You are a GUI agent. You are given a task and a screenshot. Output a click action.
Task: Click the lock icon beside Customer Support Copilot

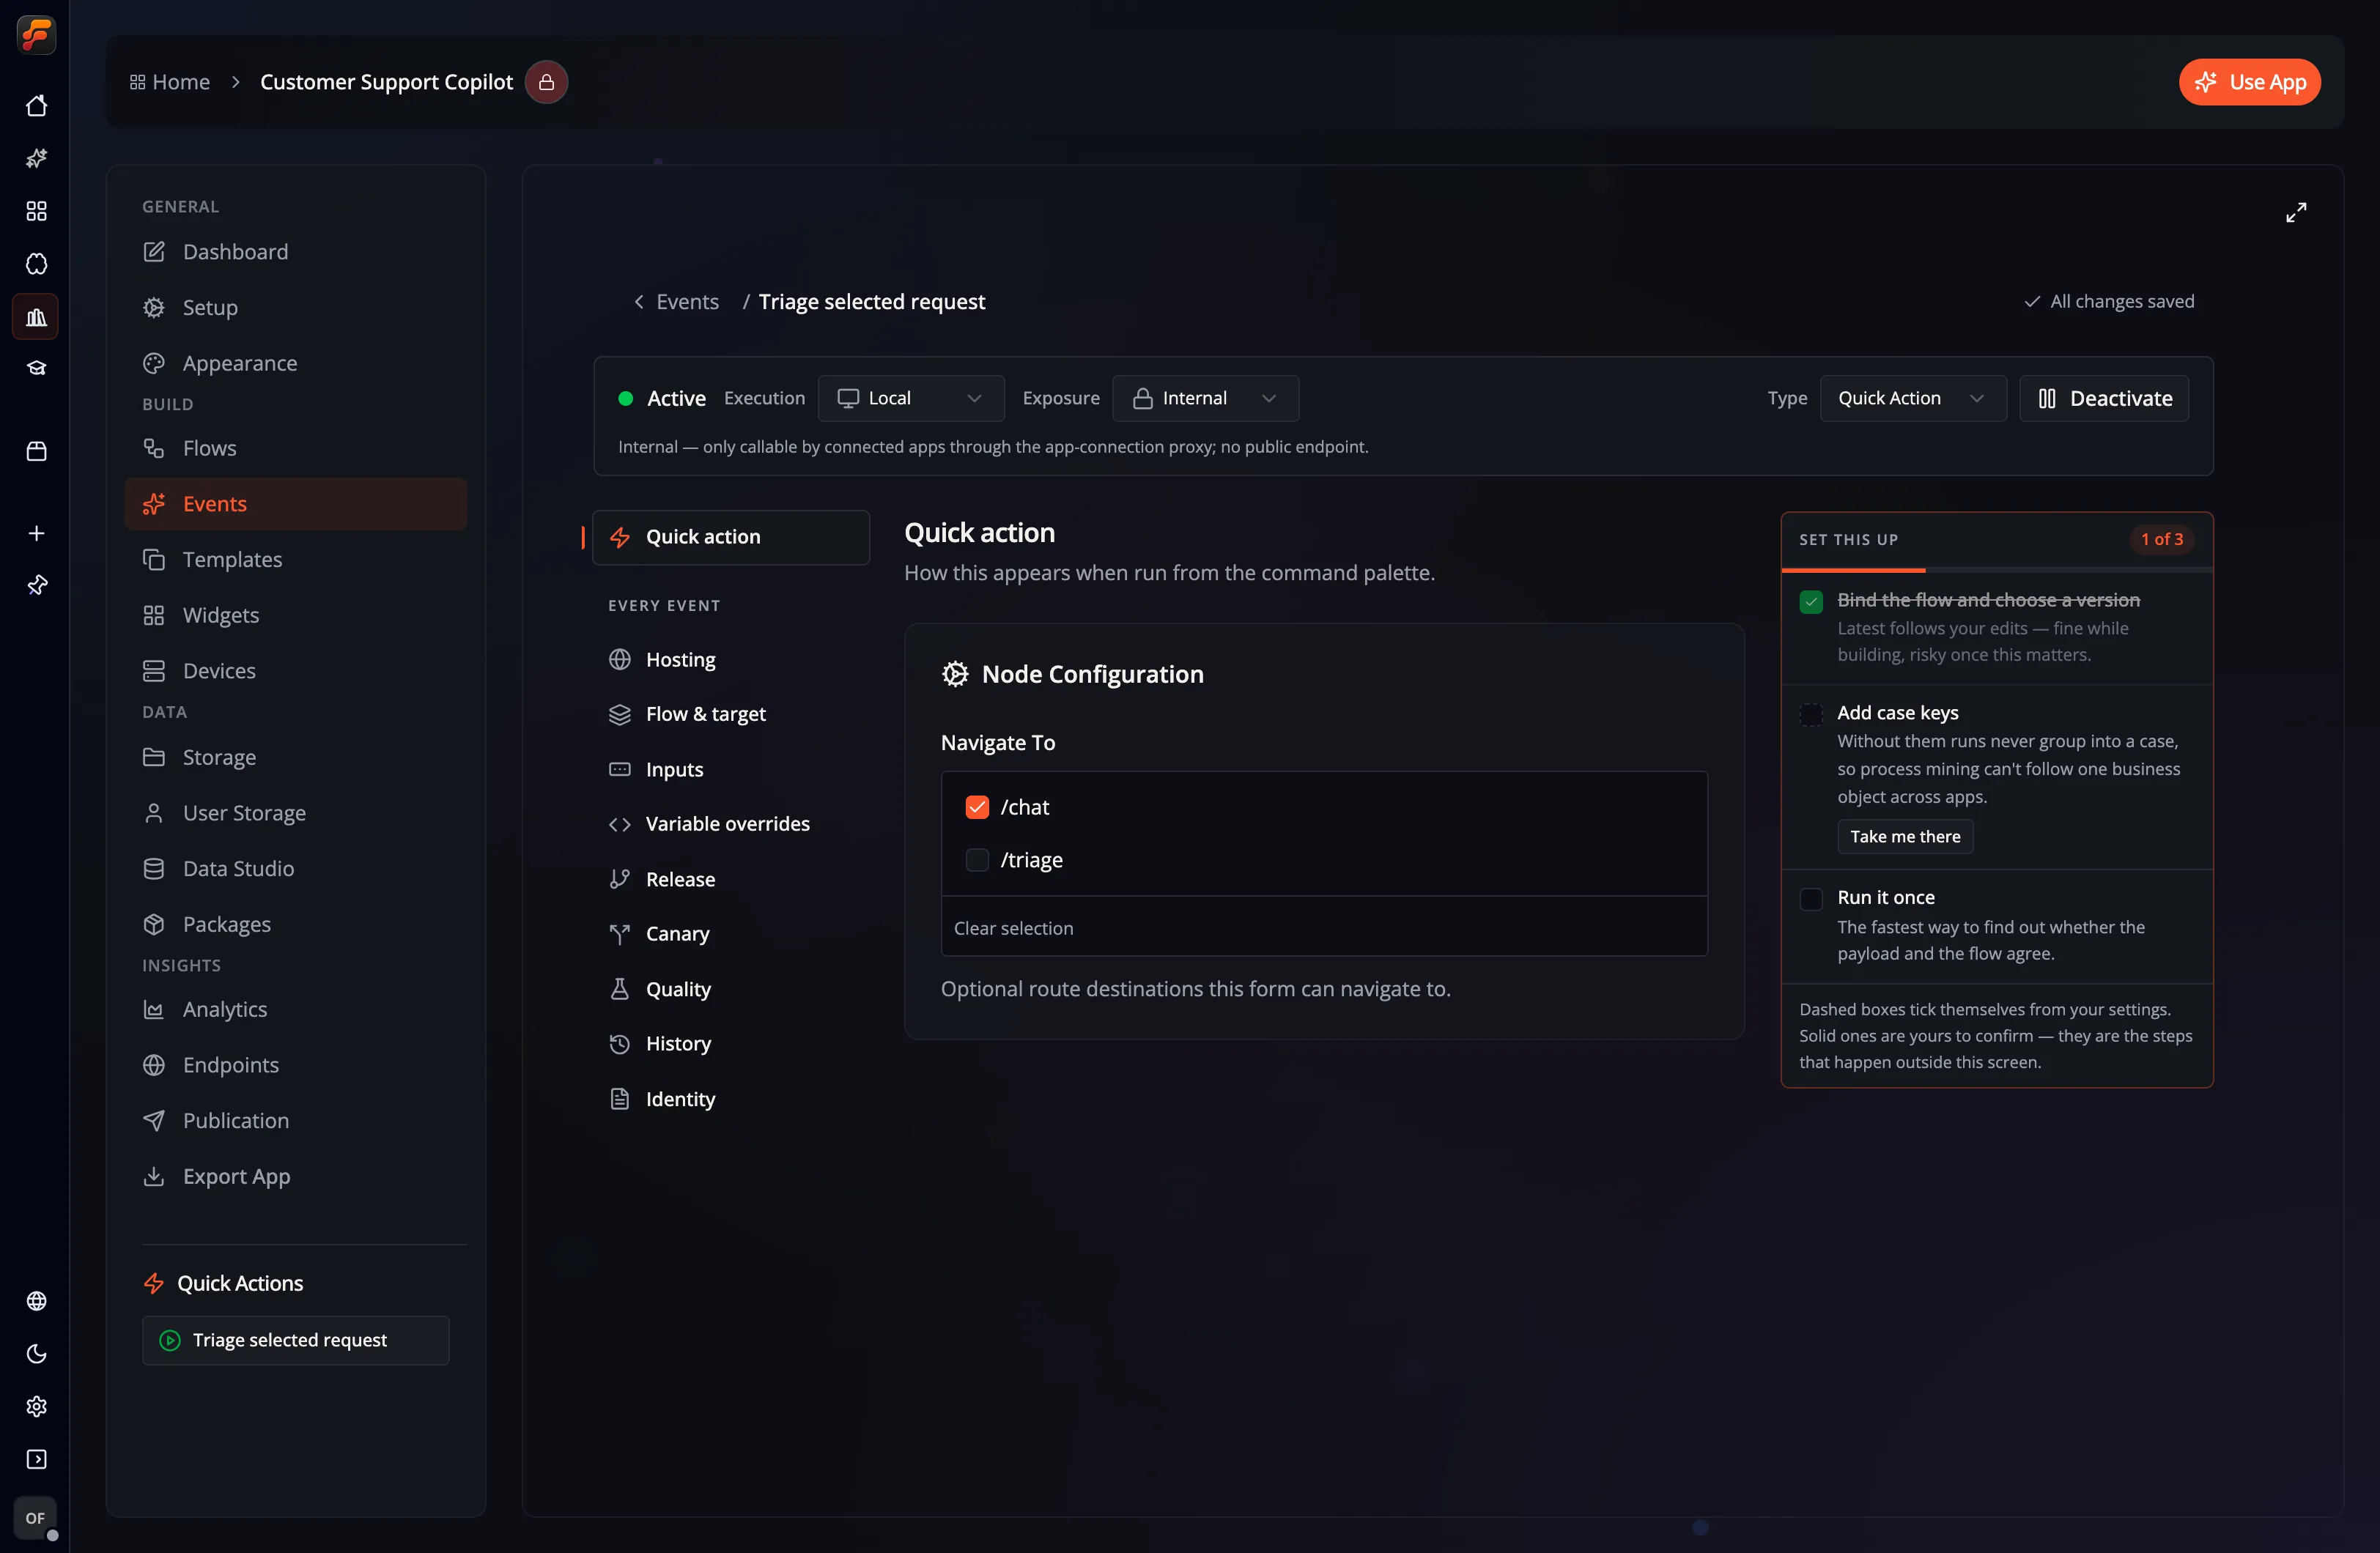point(546,82)
